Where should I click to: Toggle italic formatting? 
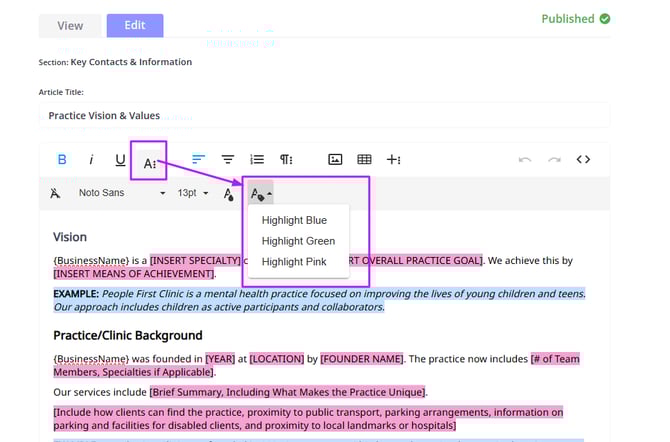(x=91, y=160)
